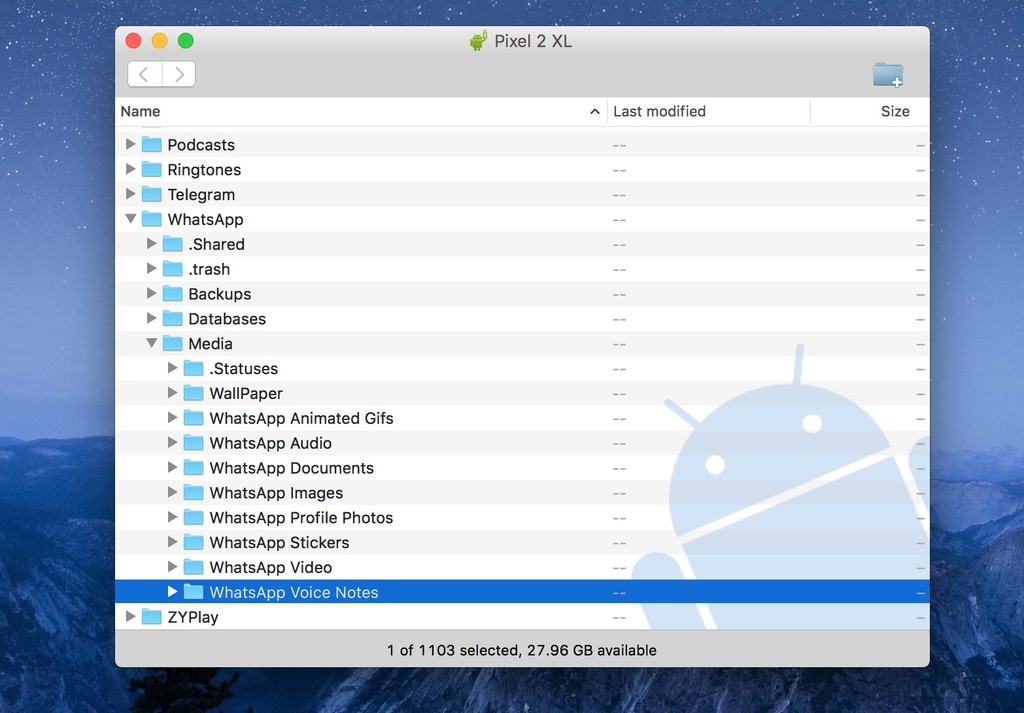Click the Android icon in title bar

click(479, 41)
